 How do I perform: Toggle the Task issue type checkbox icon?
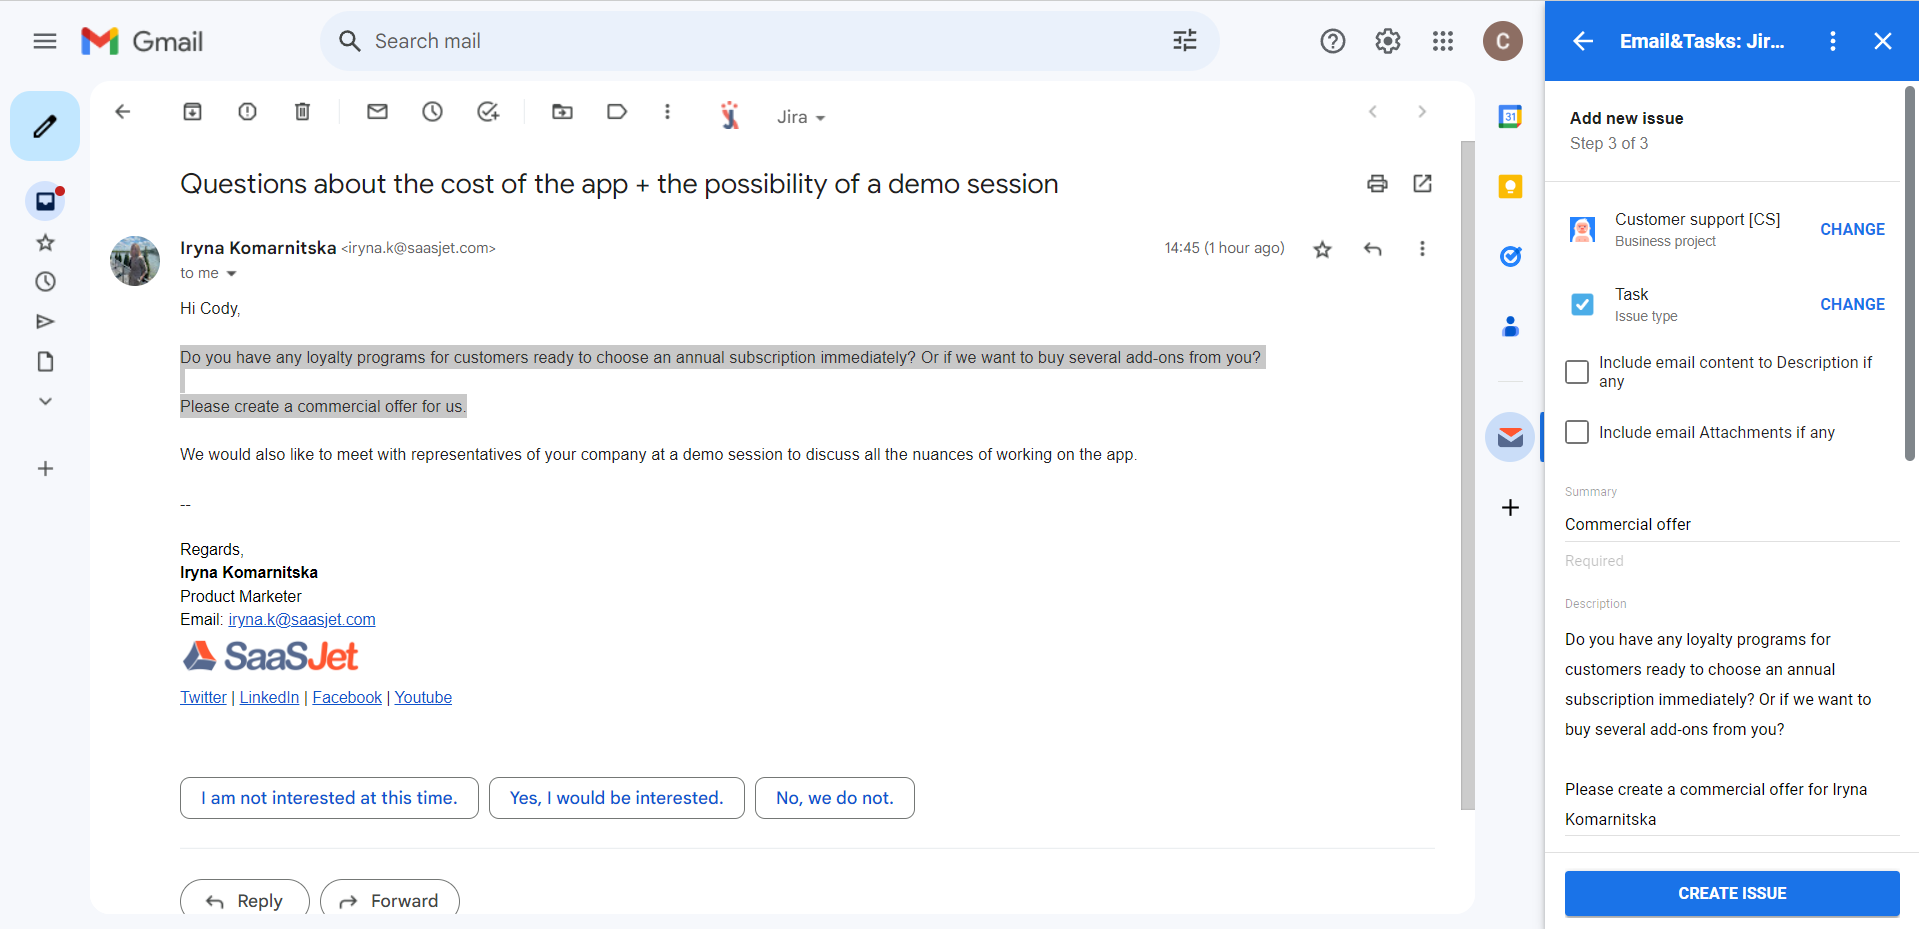click(1582, 304)
